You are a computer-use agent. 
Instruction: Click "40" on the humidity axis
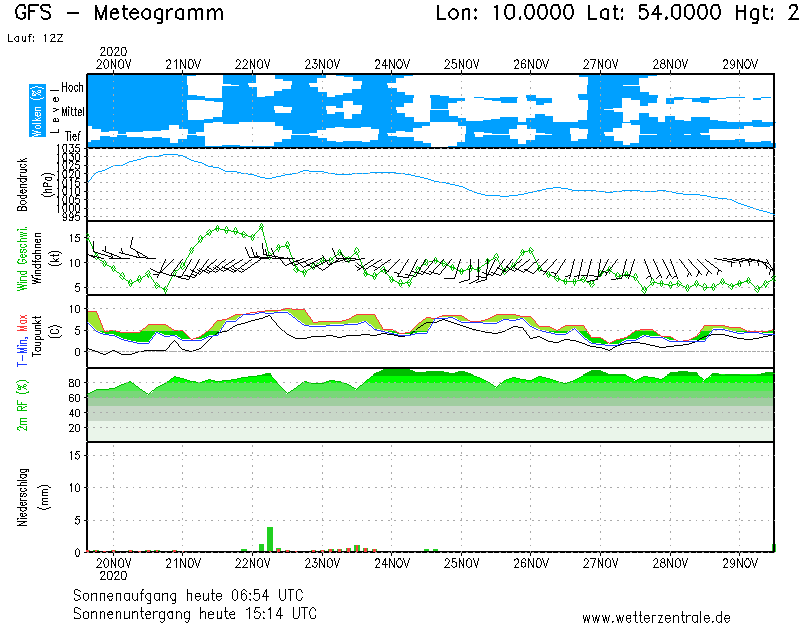[74, 413]
